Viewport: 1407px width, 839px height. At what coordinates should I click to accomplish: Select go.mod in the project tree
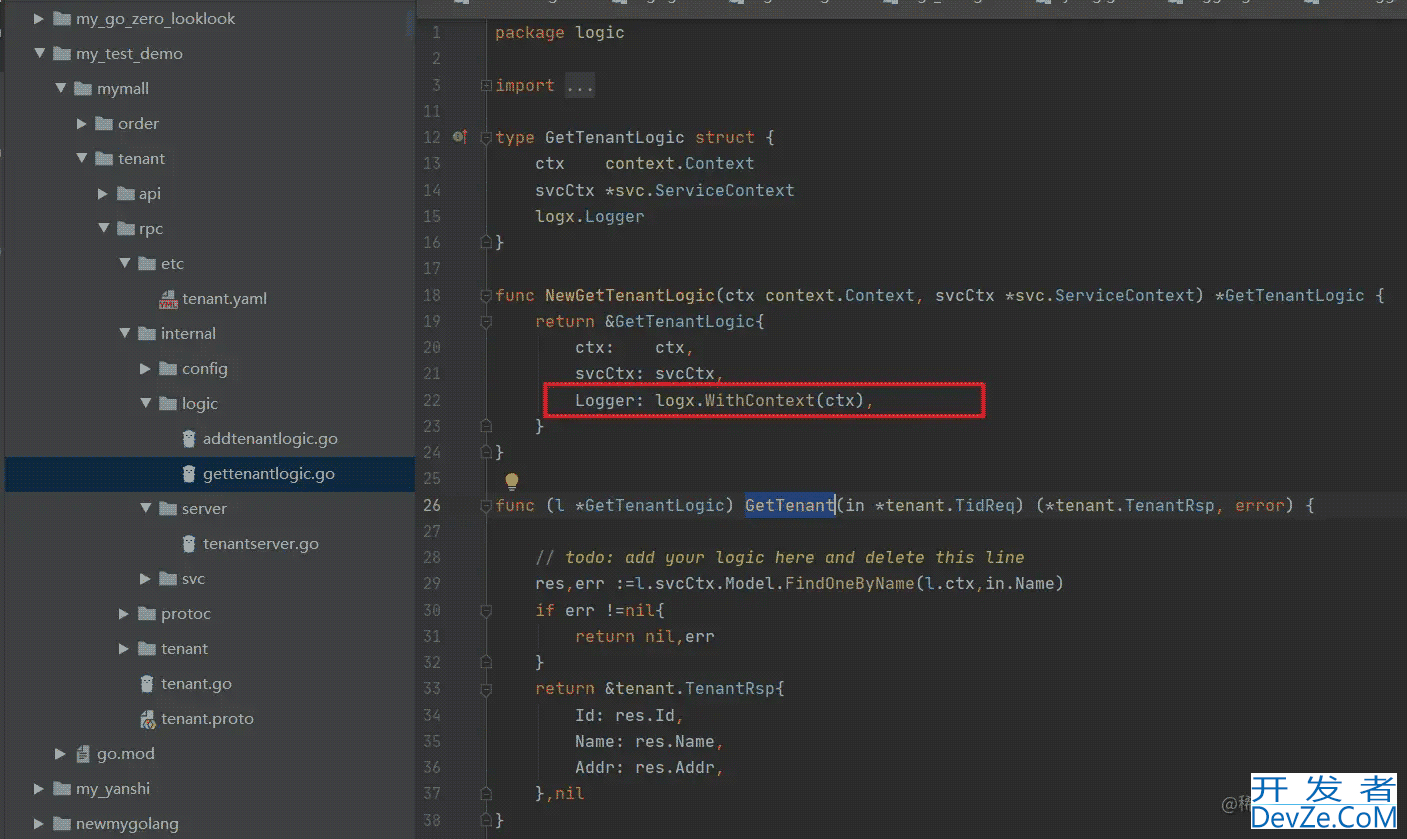click(x=126, y=754)
